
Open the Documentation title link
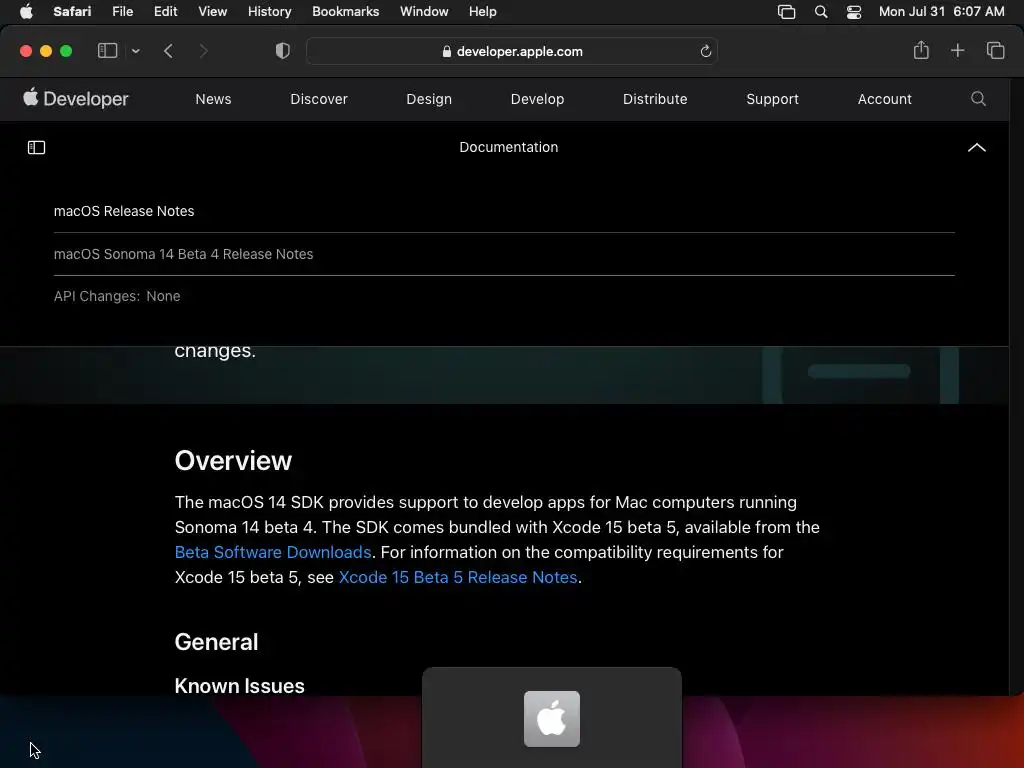509,147
